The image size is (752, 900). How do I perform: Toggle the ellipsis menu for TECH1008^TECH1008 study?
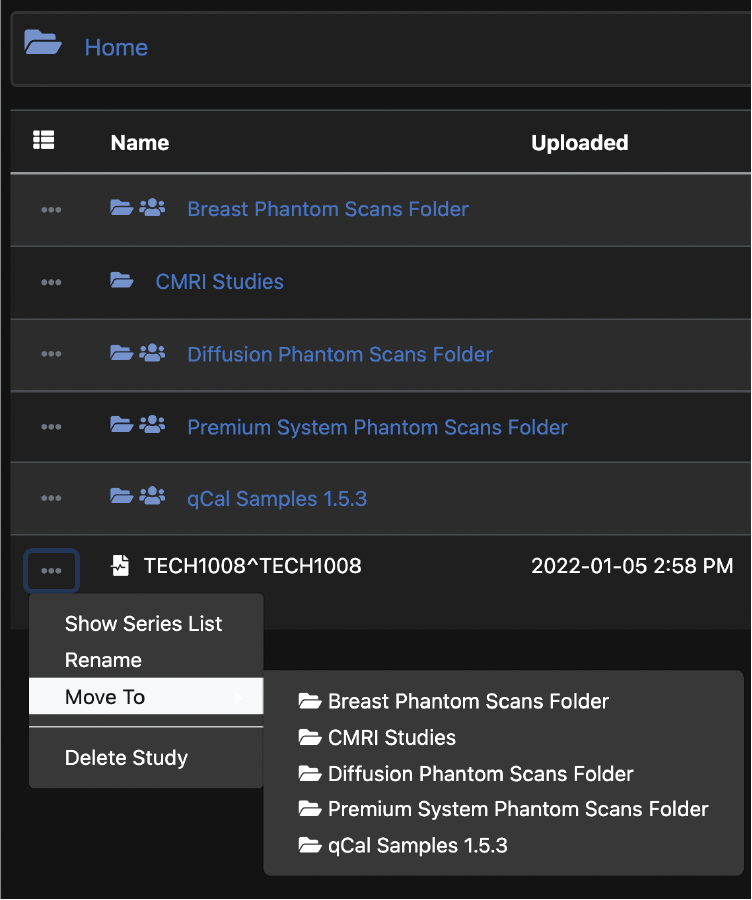(x=51, y=571)
